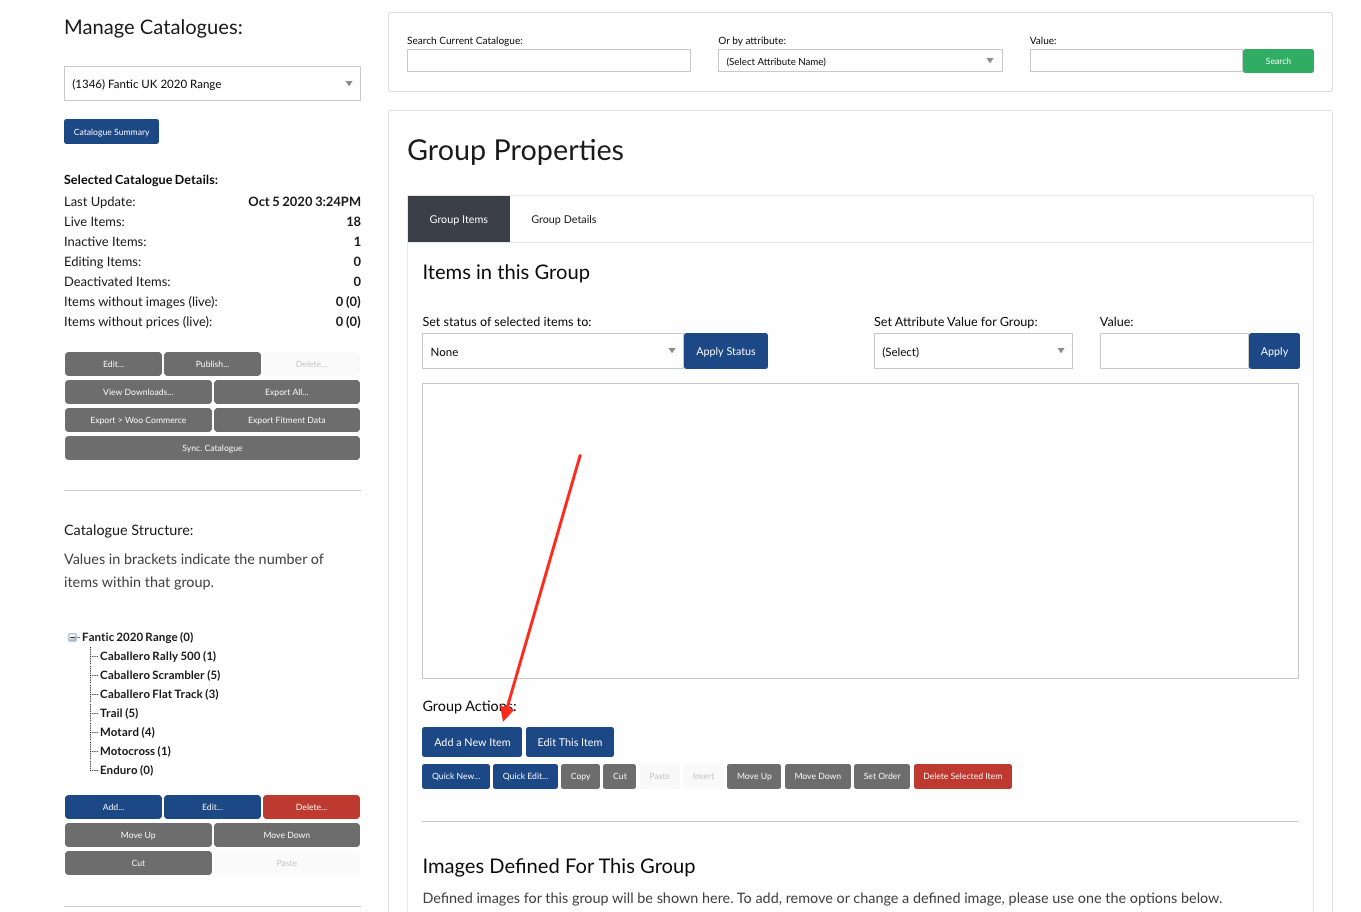Expand the Select Attribute Name dropdown
The image size is (1361, 912).
click(859, 61)
